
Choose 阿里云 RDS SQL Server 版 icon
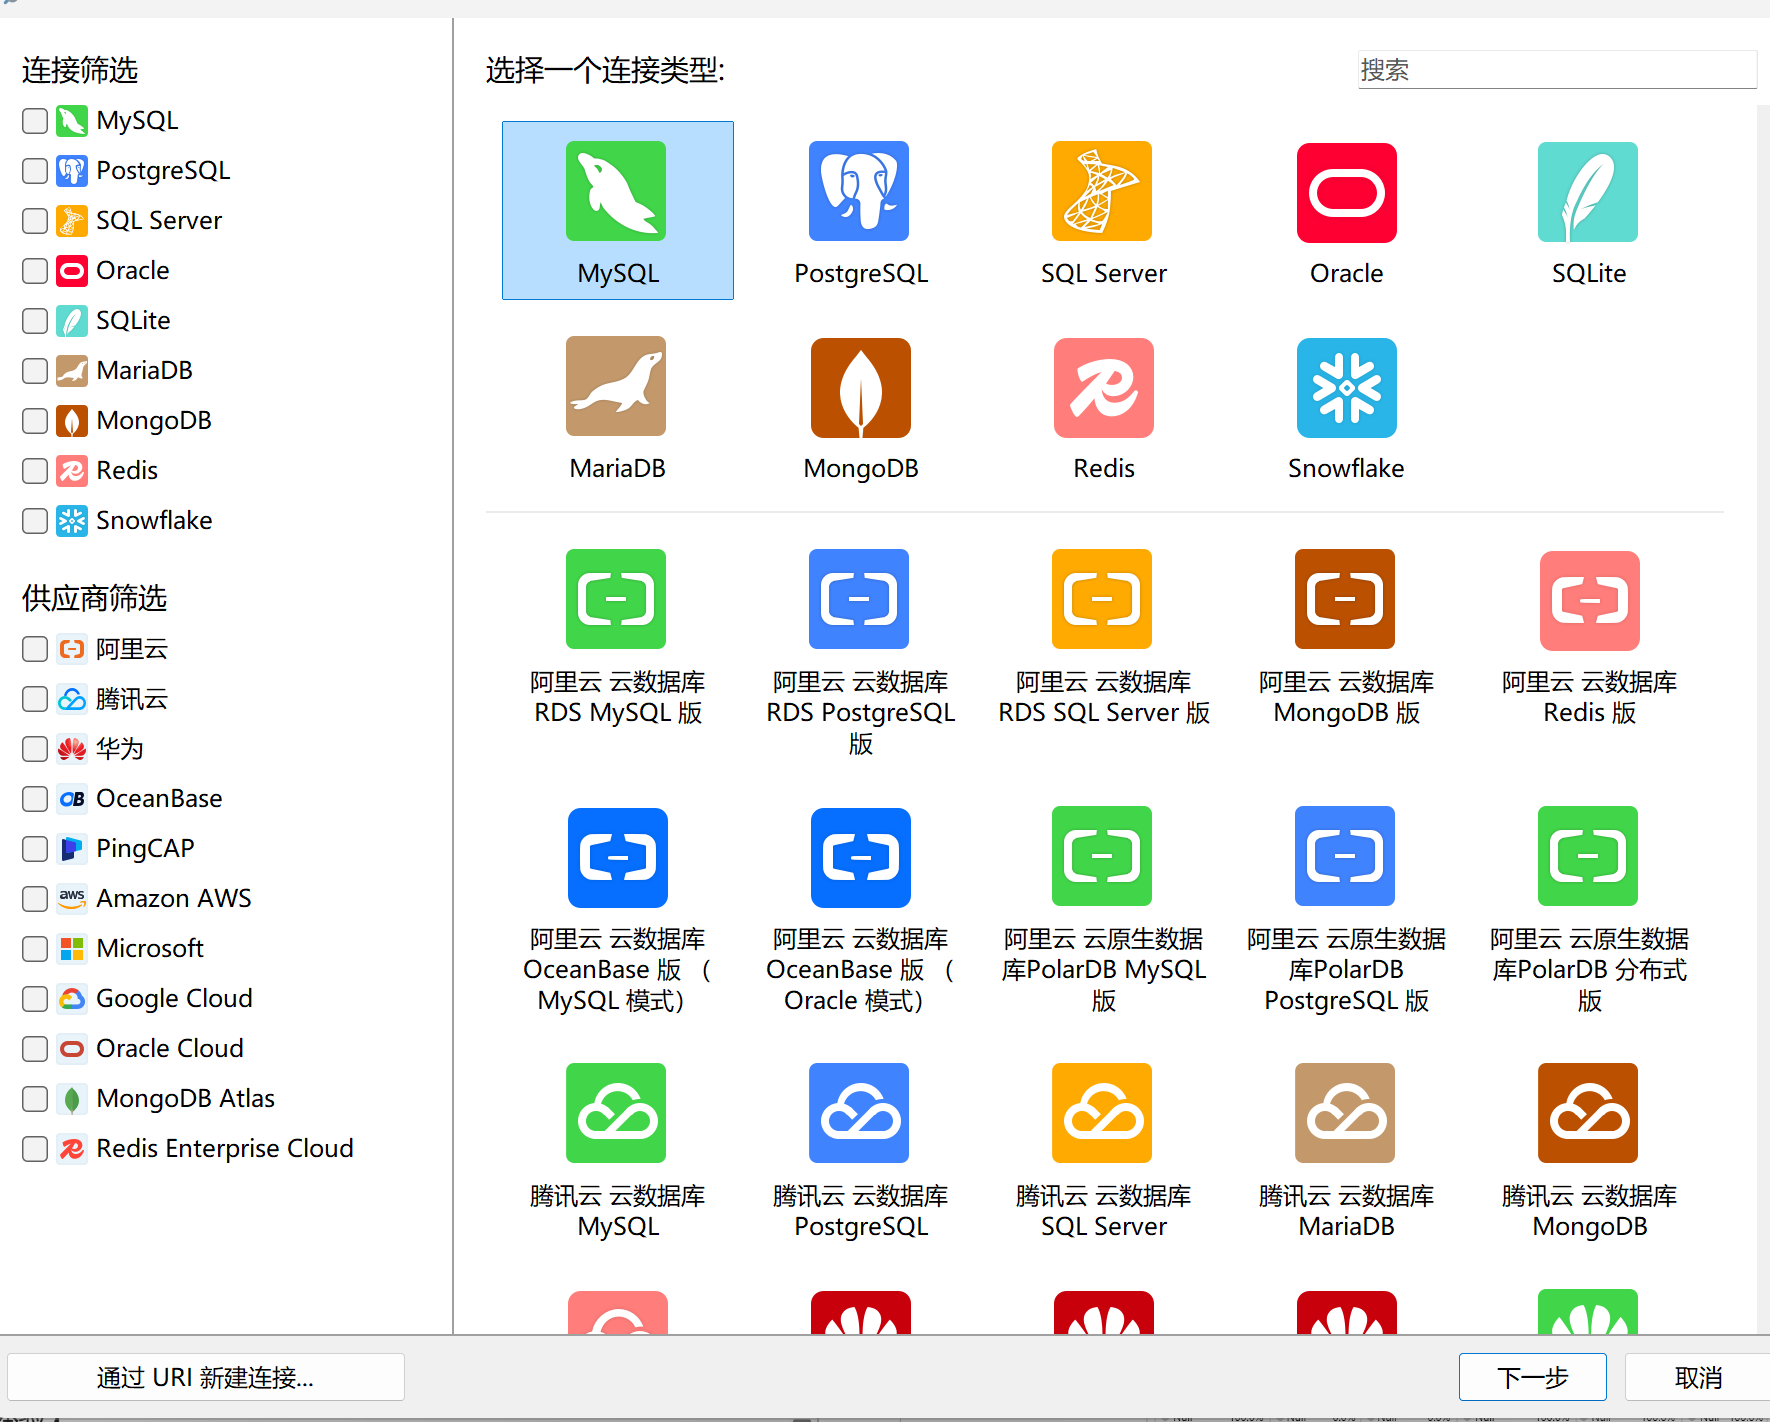click(x=1102, y=599)
